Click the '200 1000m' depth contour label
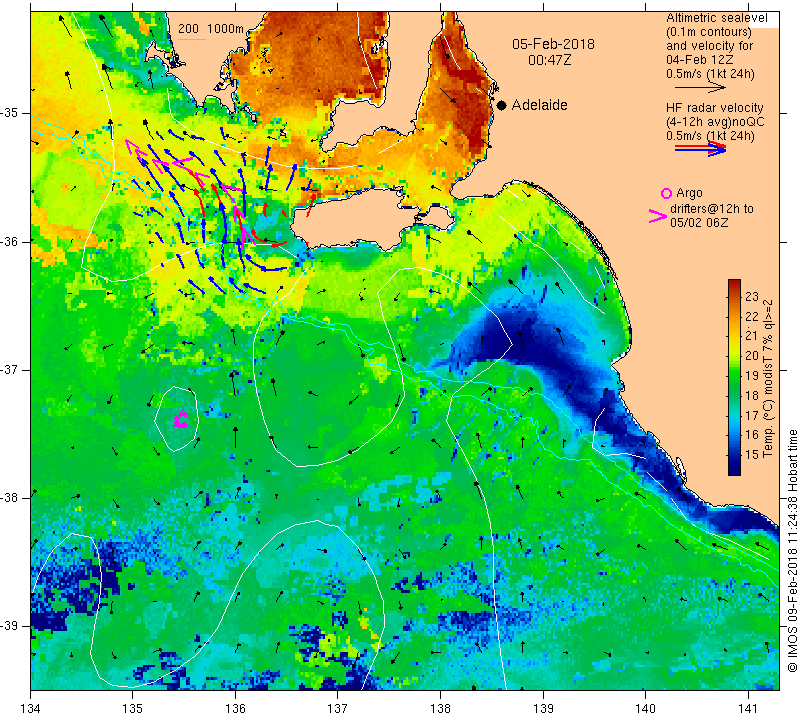This screenshot has width=800, height=720. pyautogui.click(x=211, y=29)
